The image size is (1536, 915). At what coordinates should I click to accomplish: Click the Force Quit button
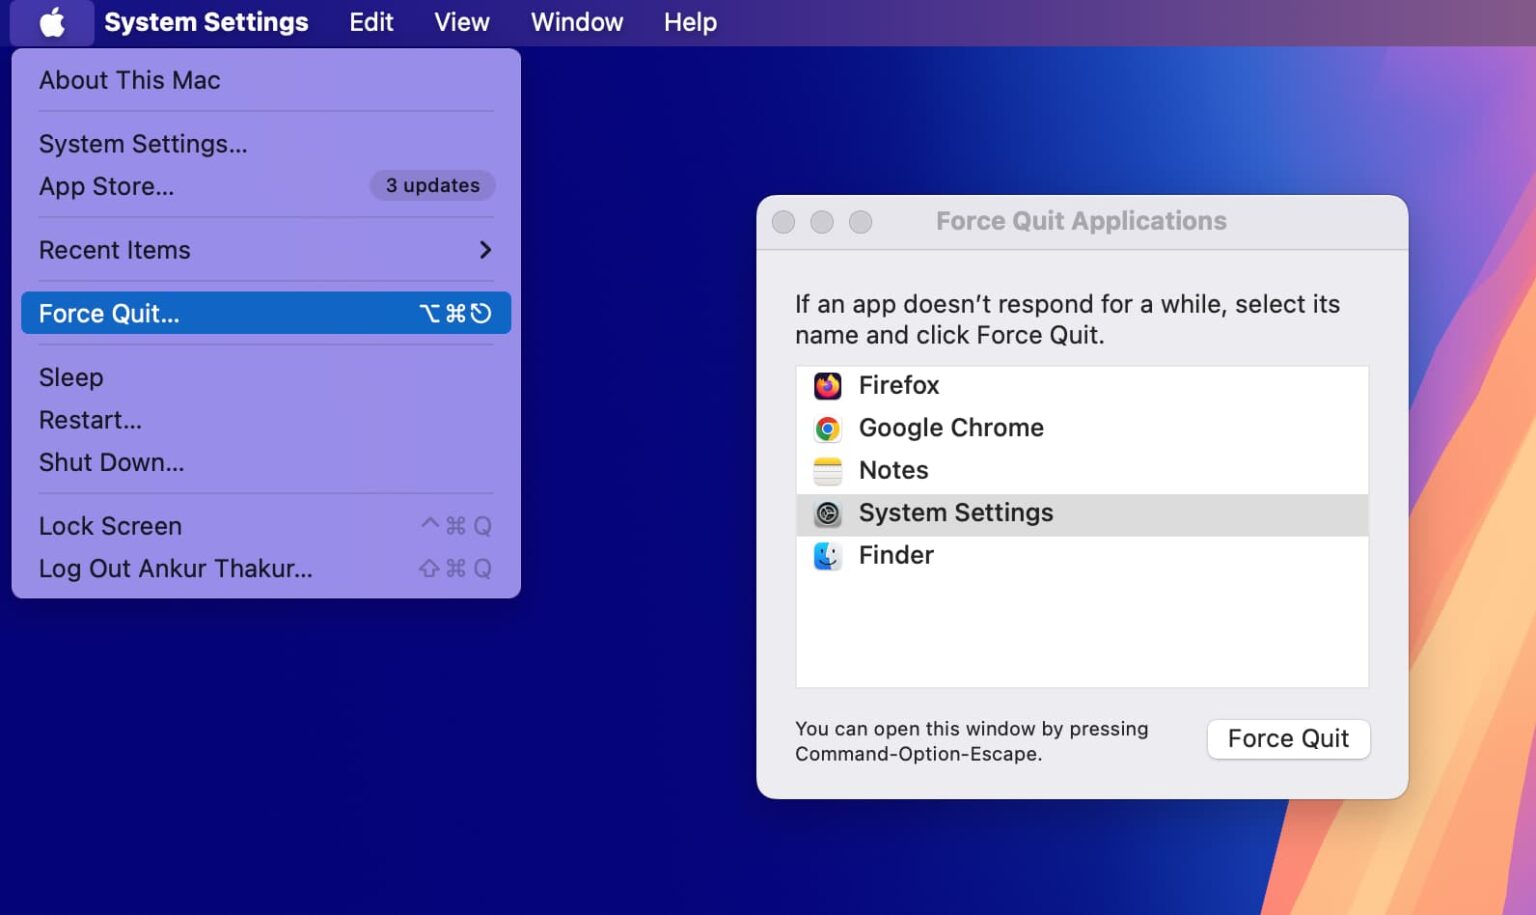click(x=1288, y=739)
